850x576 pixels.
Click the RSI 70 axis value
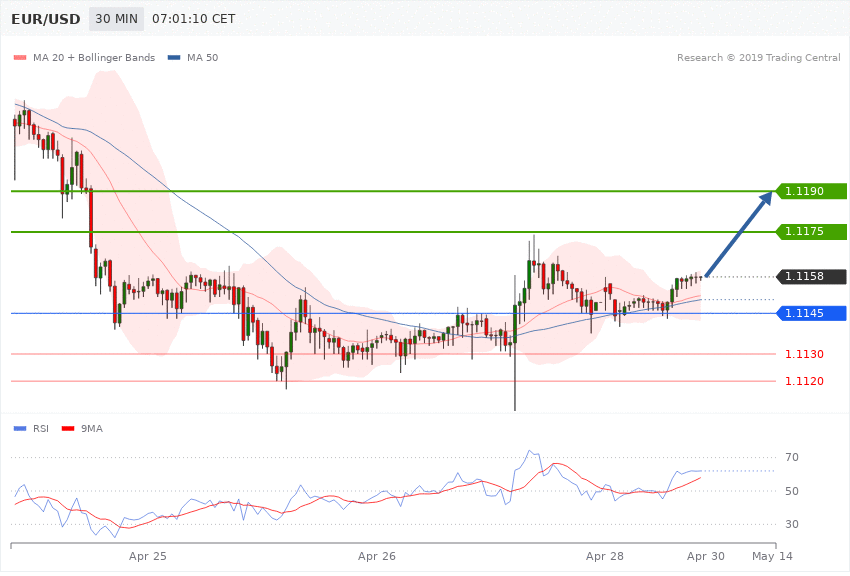pos(791,457)
